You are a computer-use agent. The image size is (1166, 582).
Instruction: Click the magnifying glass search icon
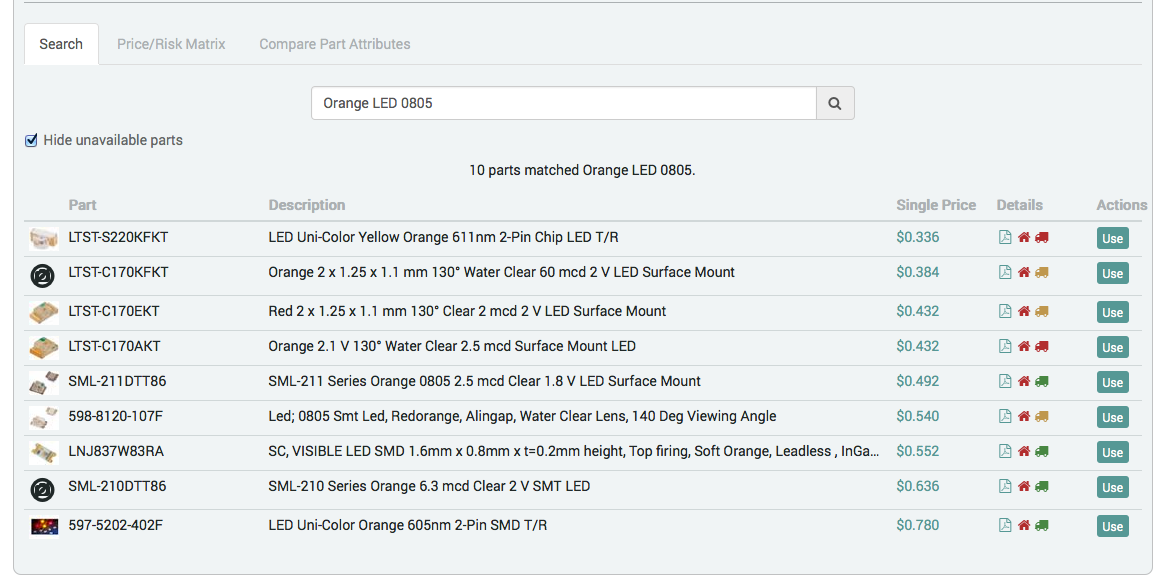click(835, 102)
